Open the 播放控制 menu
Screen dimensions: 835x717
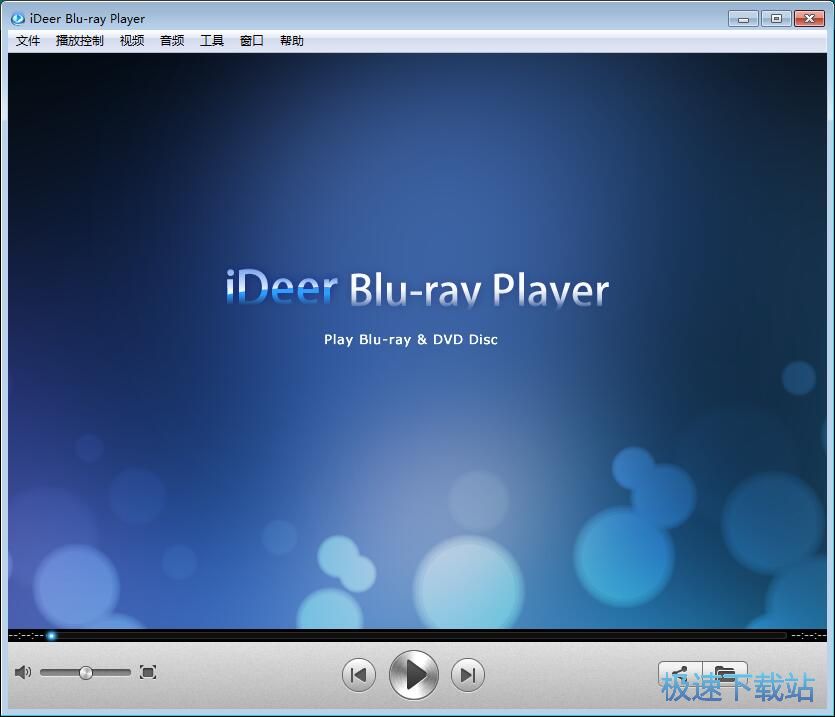coord(79,40)
